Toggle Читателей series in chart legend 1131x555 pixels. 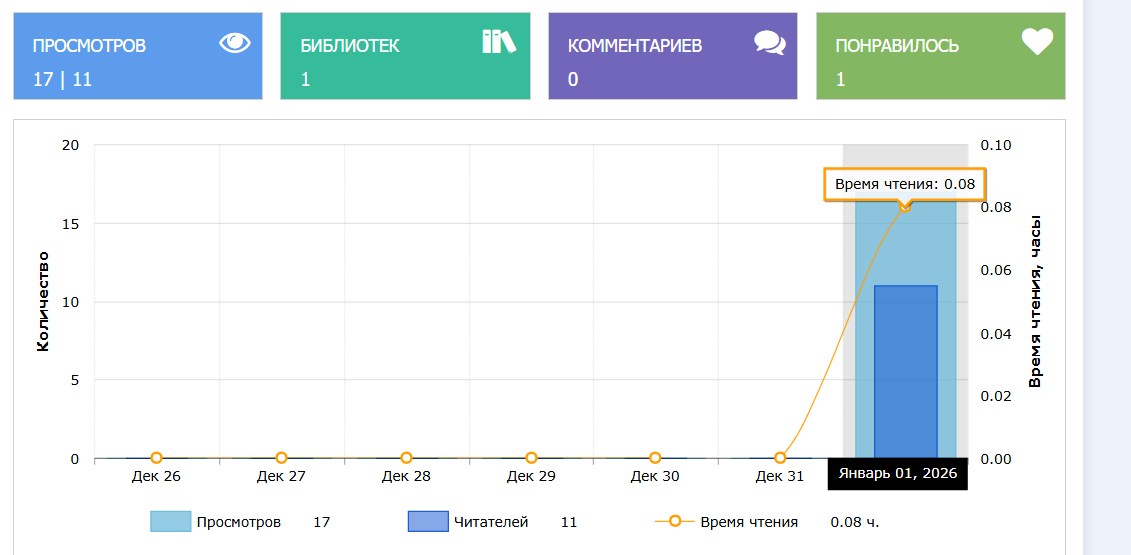point(490,522)
